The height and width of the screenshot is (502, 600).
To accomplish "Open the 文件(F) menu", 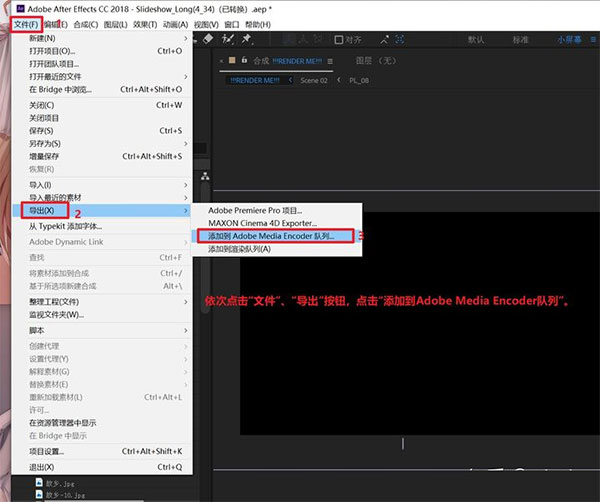I will 26,24.
